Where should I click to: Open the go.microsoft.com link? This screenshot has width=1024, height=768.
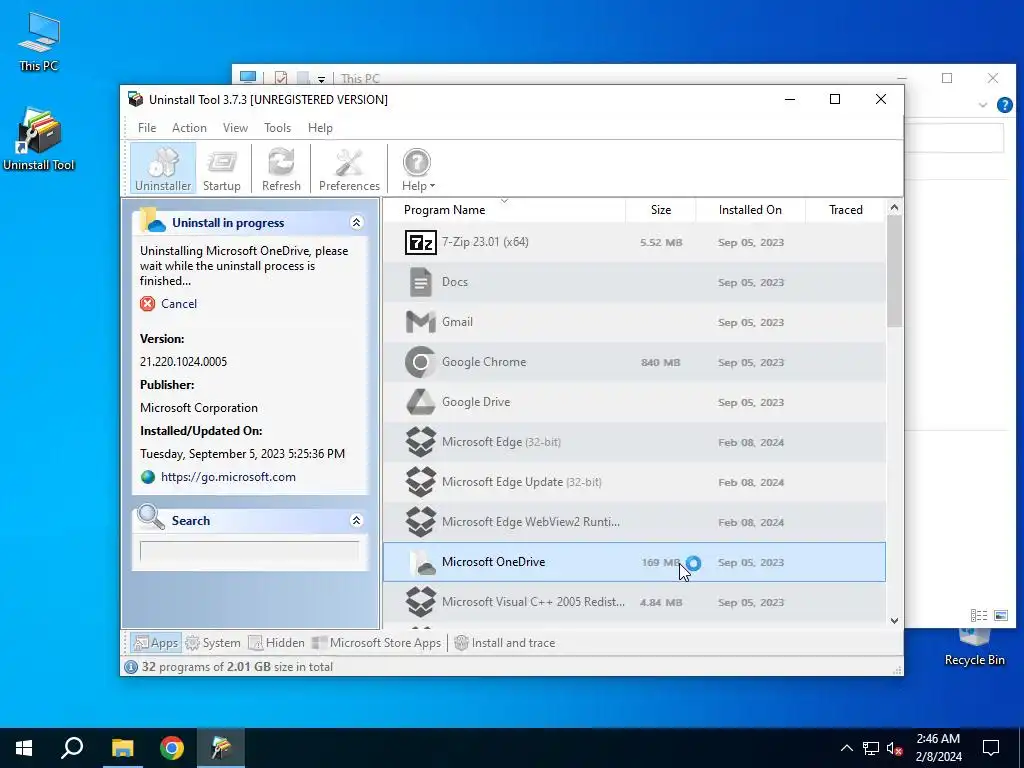(228, 477)
